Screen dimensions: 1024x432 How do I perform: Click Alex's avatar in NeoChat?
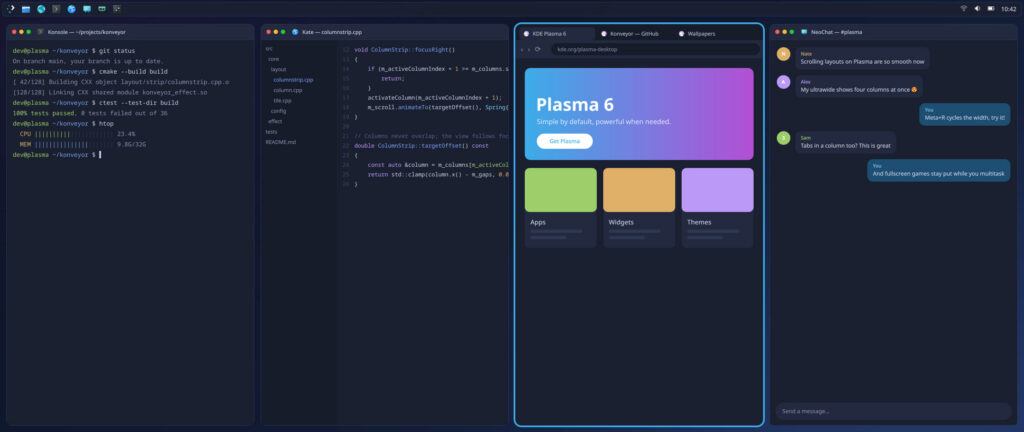784,82
